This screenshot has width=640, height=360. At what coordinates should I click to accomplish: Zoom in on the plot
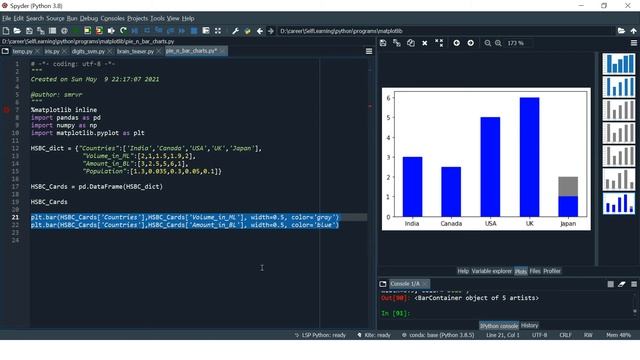[x=498, y=43]
